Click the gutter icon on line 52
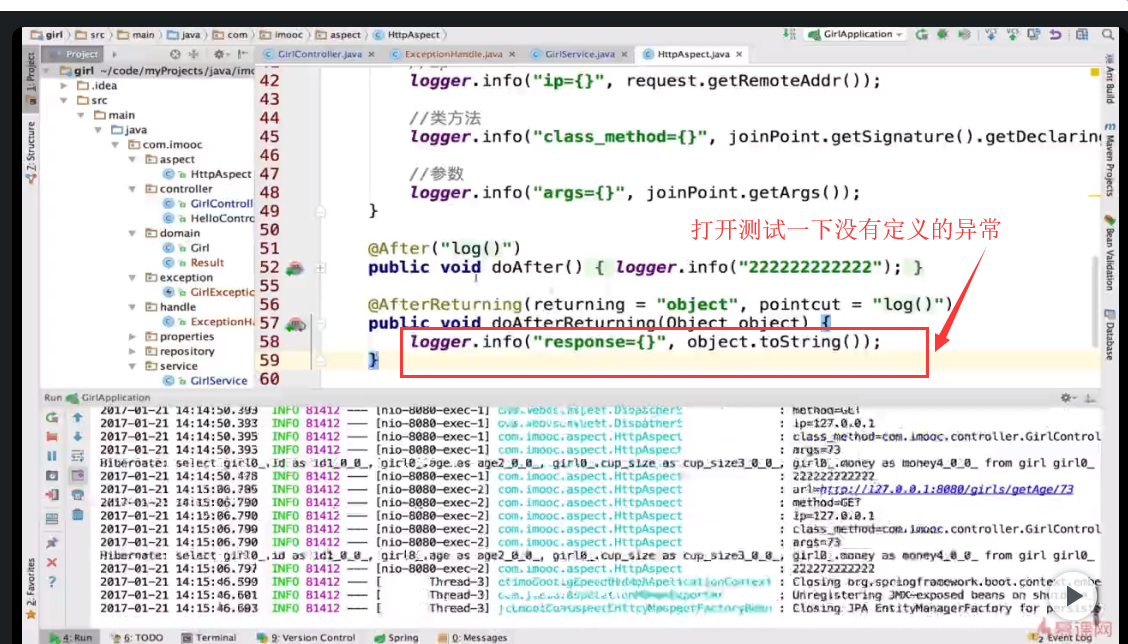The image size is (1128, 644). (x=294, y=268)
